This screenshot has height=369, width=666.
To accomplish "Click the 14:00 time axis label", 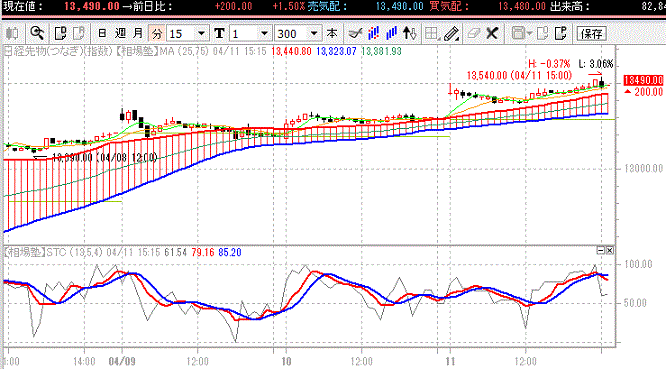I will [84, 361].
